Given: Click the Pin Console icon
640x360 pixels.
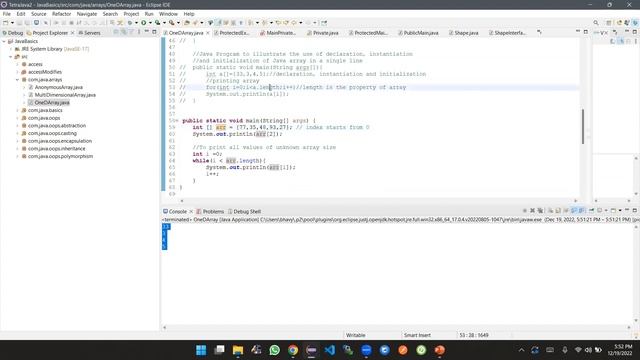Looking at the screenshot, I should click(x=591, y=211).
